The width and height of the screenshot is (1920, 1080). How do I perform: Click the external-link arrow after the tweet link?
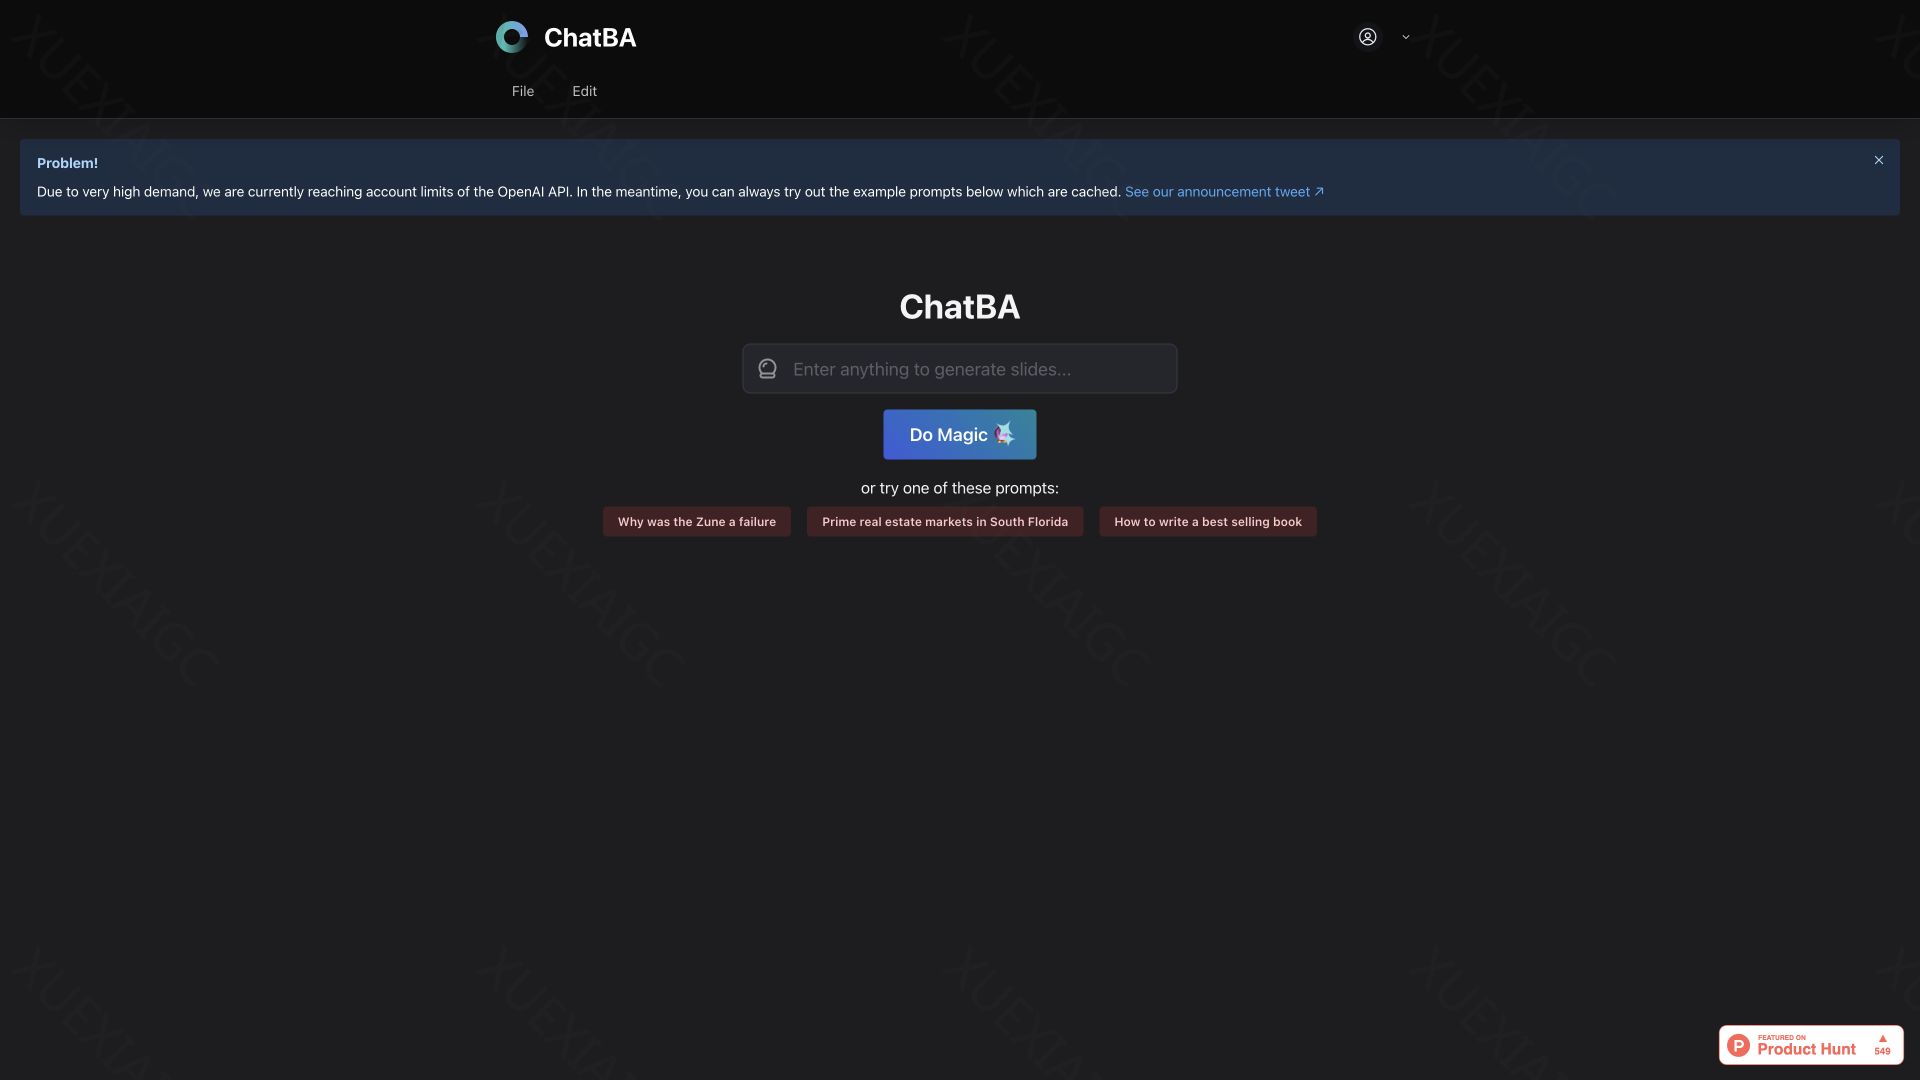tap(1319, 192)
